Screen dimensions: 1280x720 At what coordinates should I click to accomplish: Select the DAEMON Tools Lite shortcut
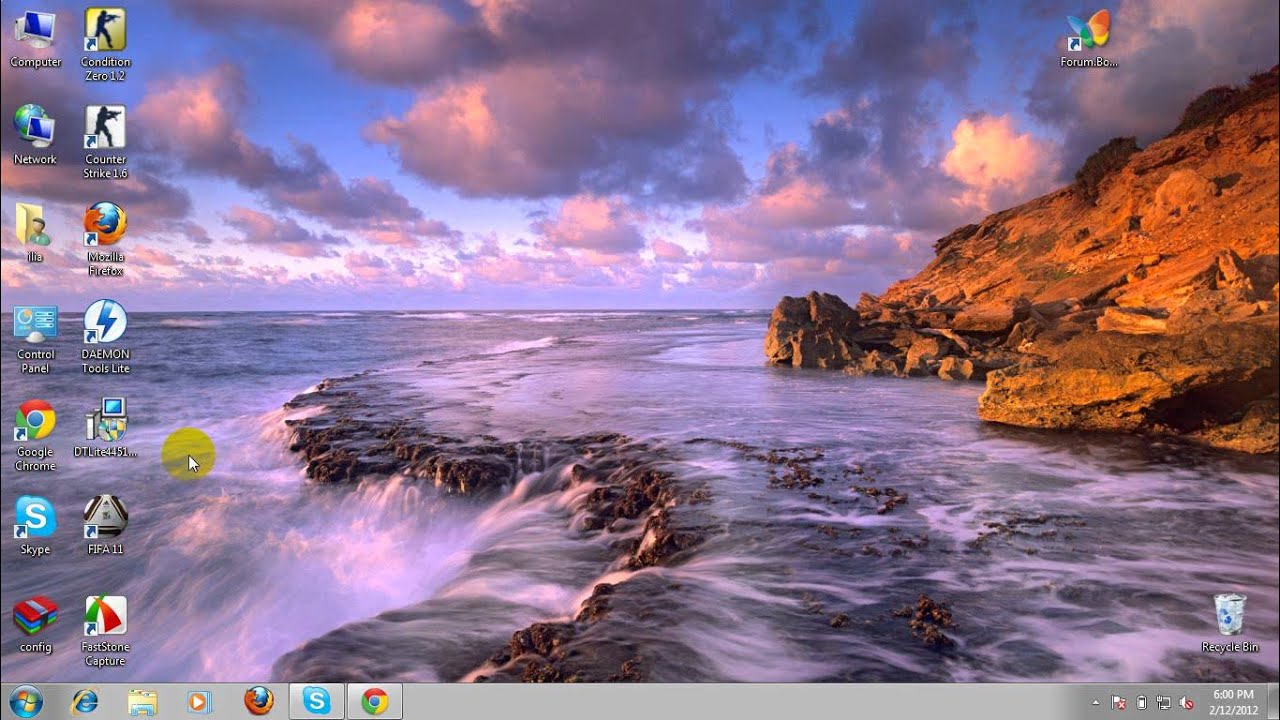(x=105, y=337)
